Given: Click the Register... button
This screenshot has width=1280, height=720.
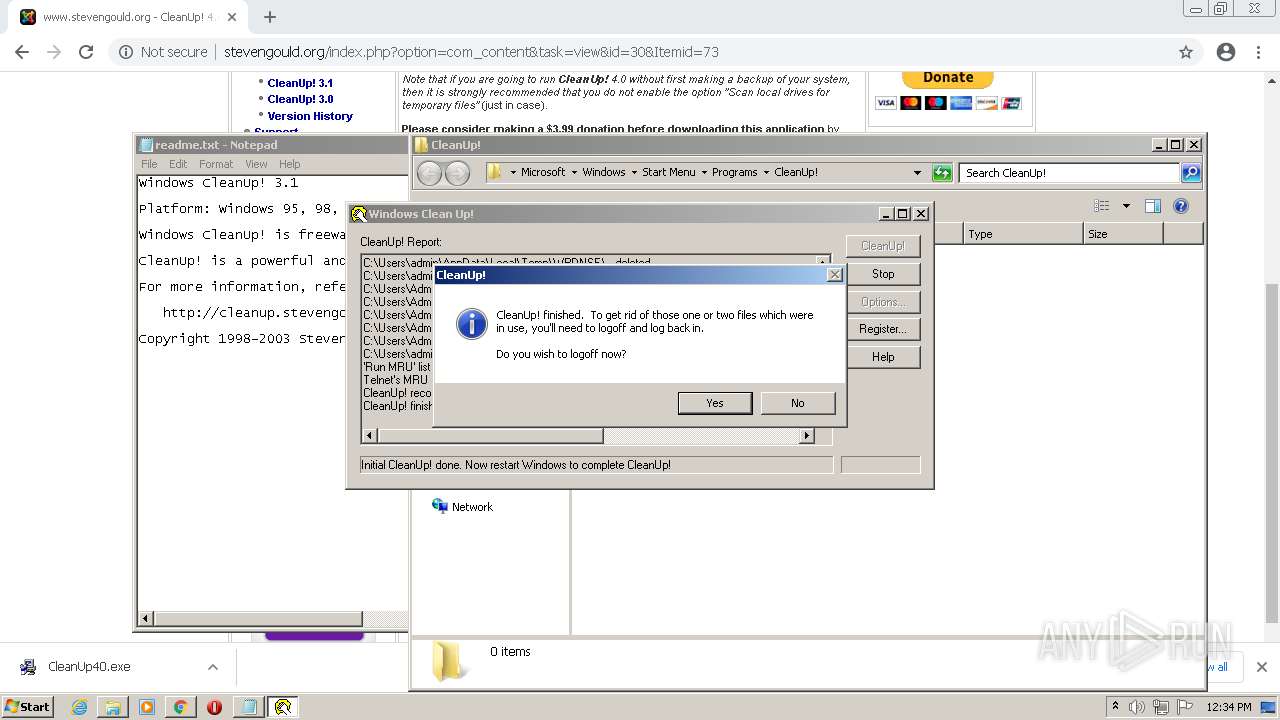Looking at the screenshot, I should 883,329.
